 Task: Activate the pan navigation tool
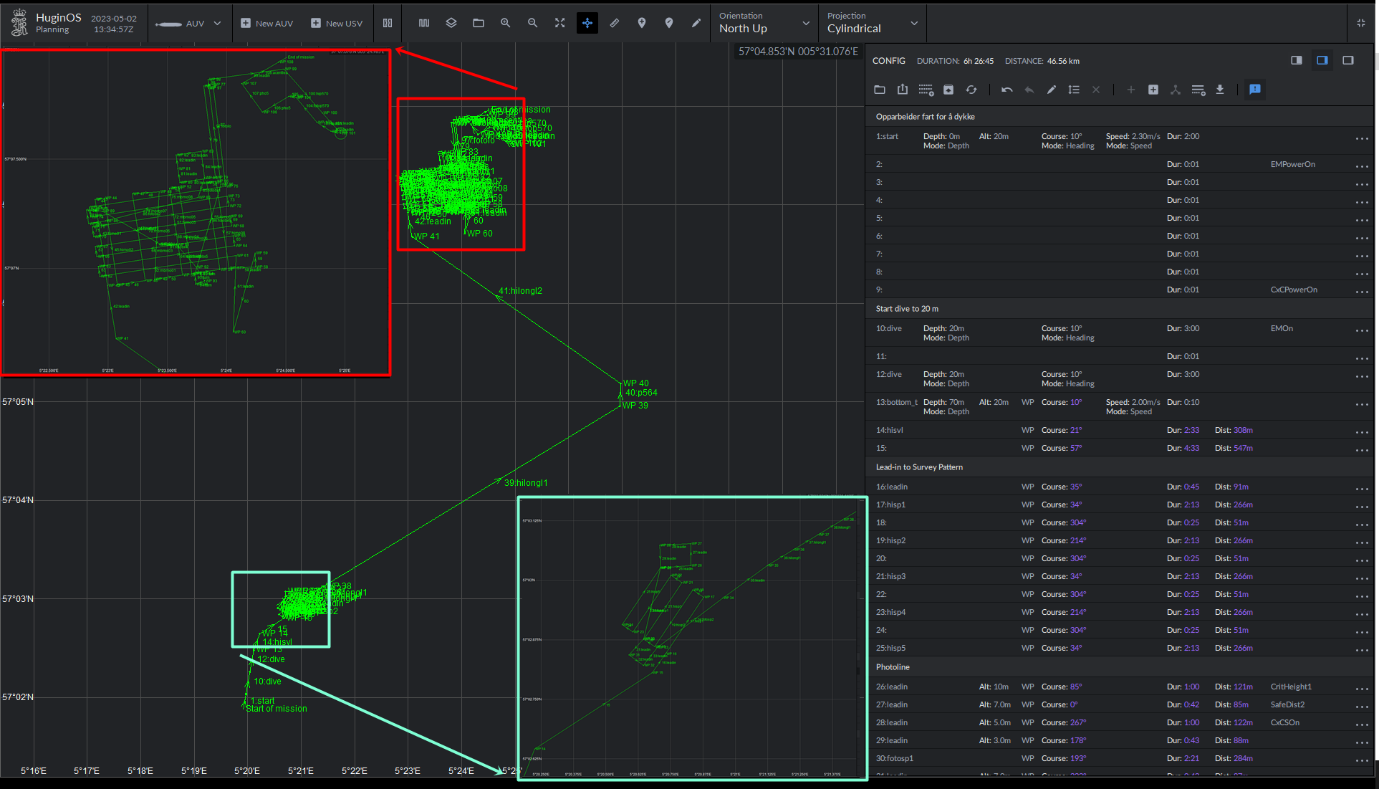586,22
